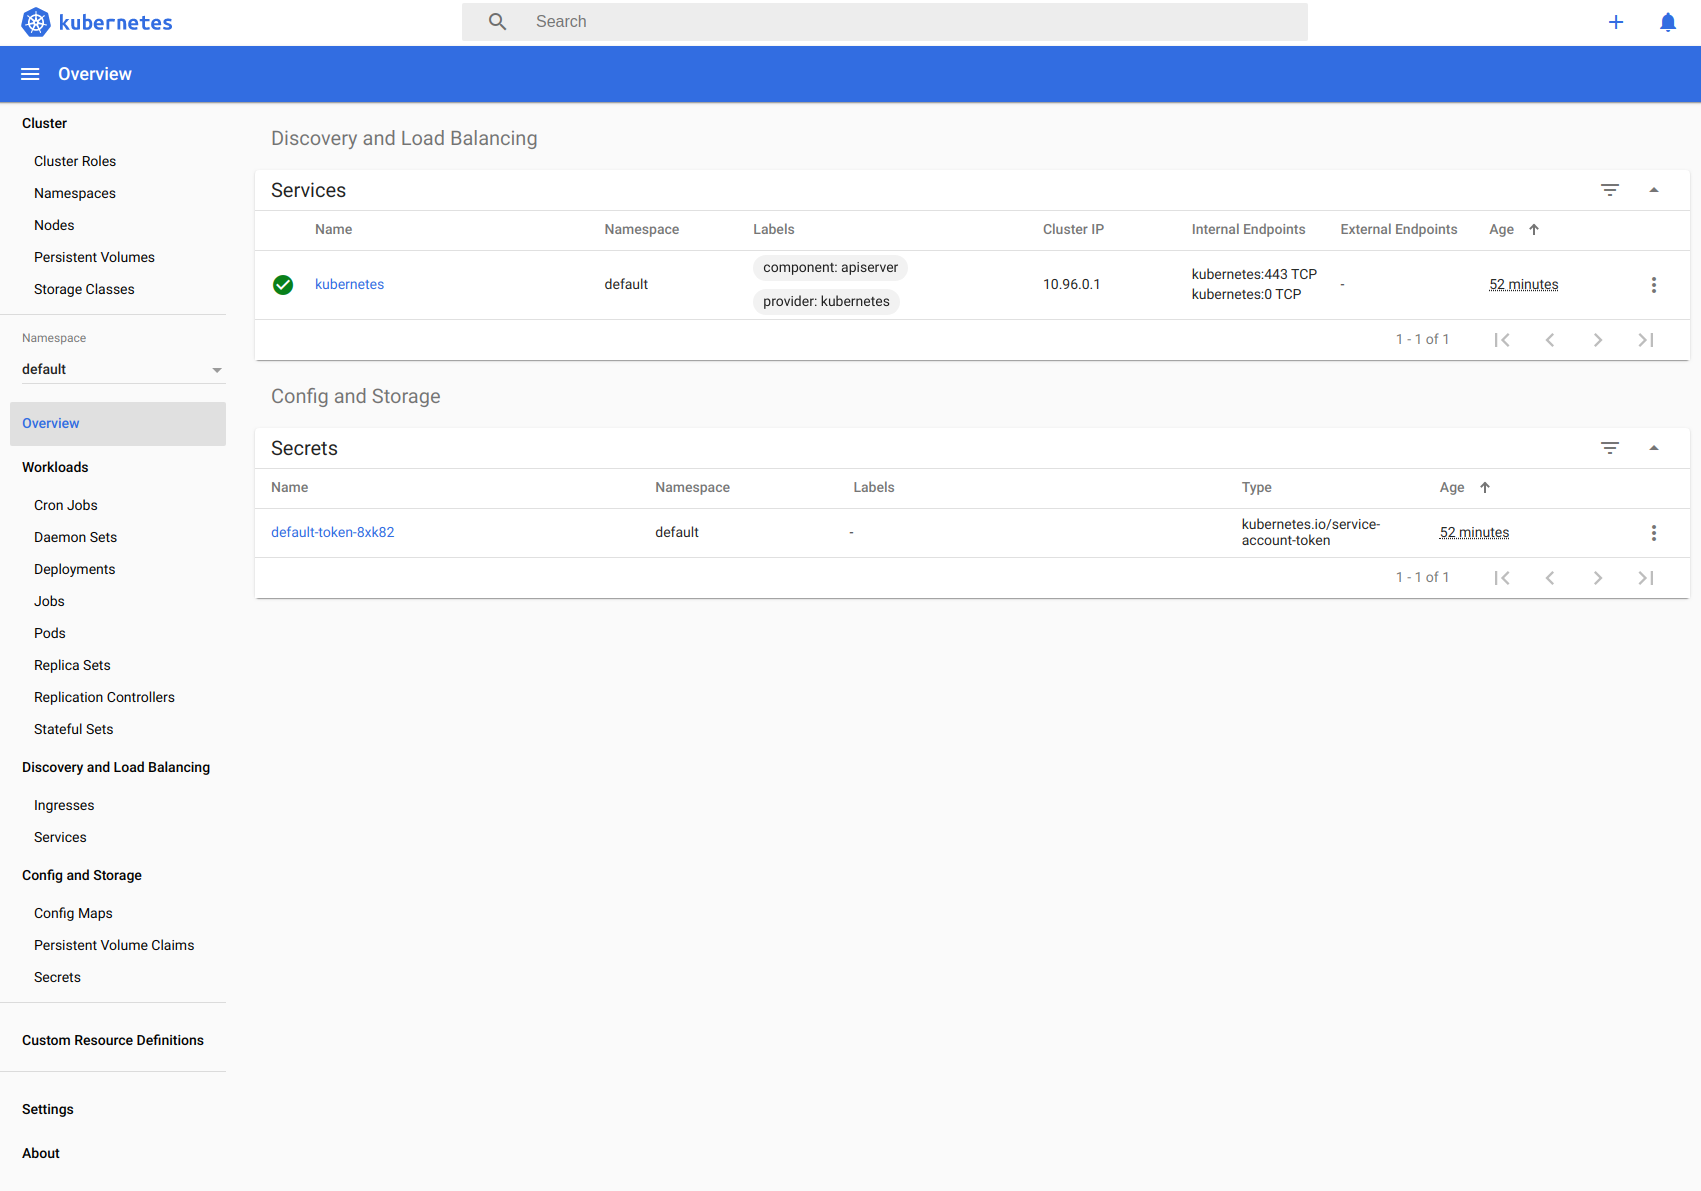This screenshot has height=1191, width=1701.
Task: Open actions menu for default-token-8xk82 secret
Action: click(1654, 533)
